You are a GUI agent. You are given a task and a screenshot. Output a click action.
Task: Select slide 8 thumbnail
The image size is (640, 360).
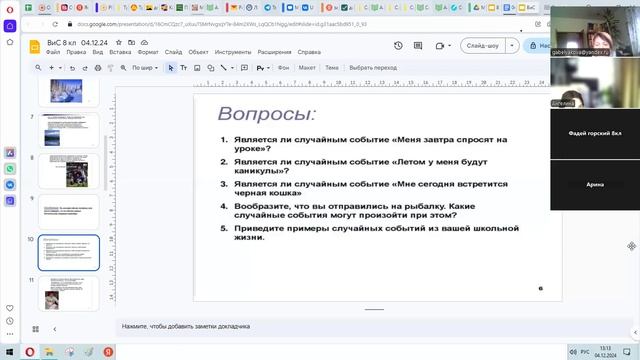tap(69, 171)
